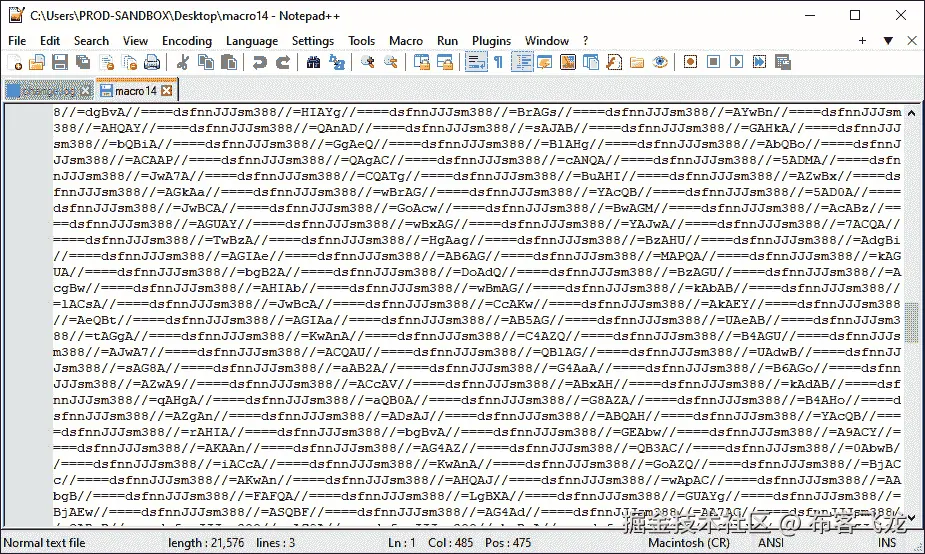Image resolution: width=925 pixels, height=554 pixels.
Task: Toggle Show all characters pilcrow icon
Action: point(499,62)
